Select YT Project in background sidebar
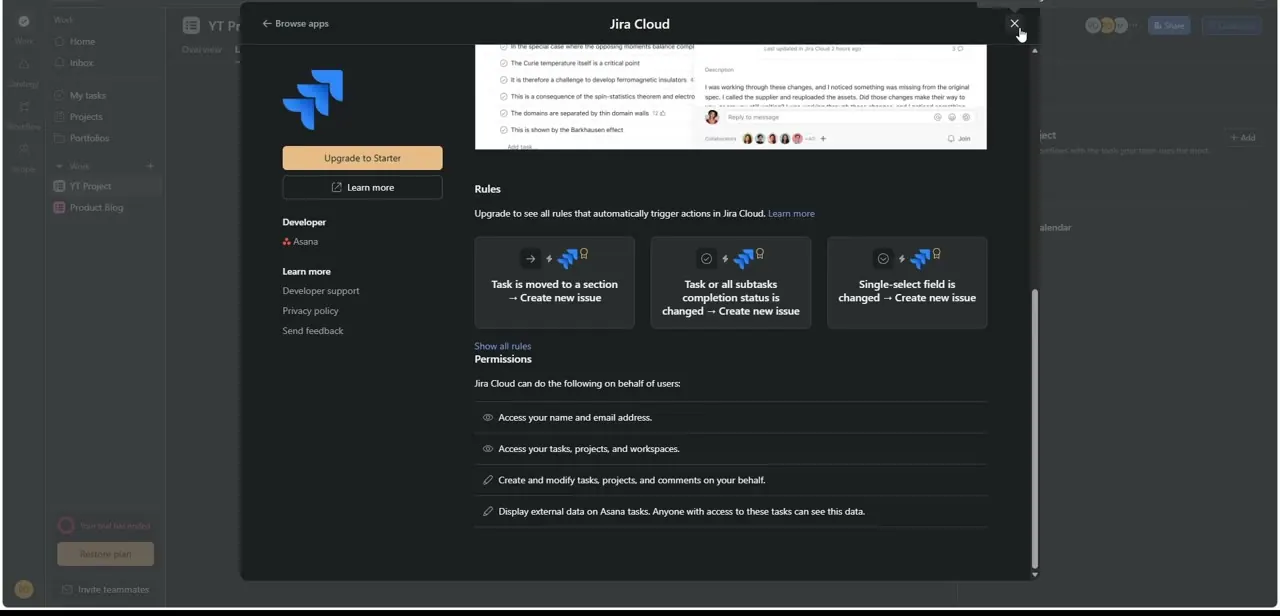1280x616 pixels. pyautogui.click(x=106, y=186)
